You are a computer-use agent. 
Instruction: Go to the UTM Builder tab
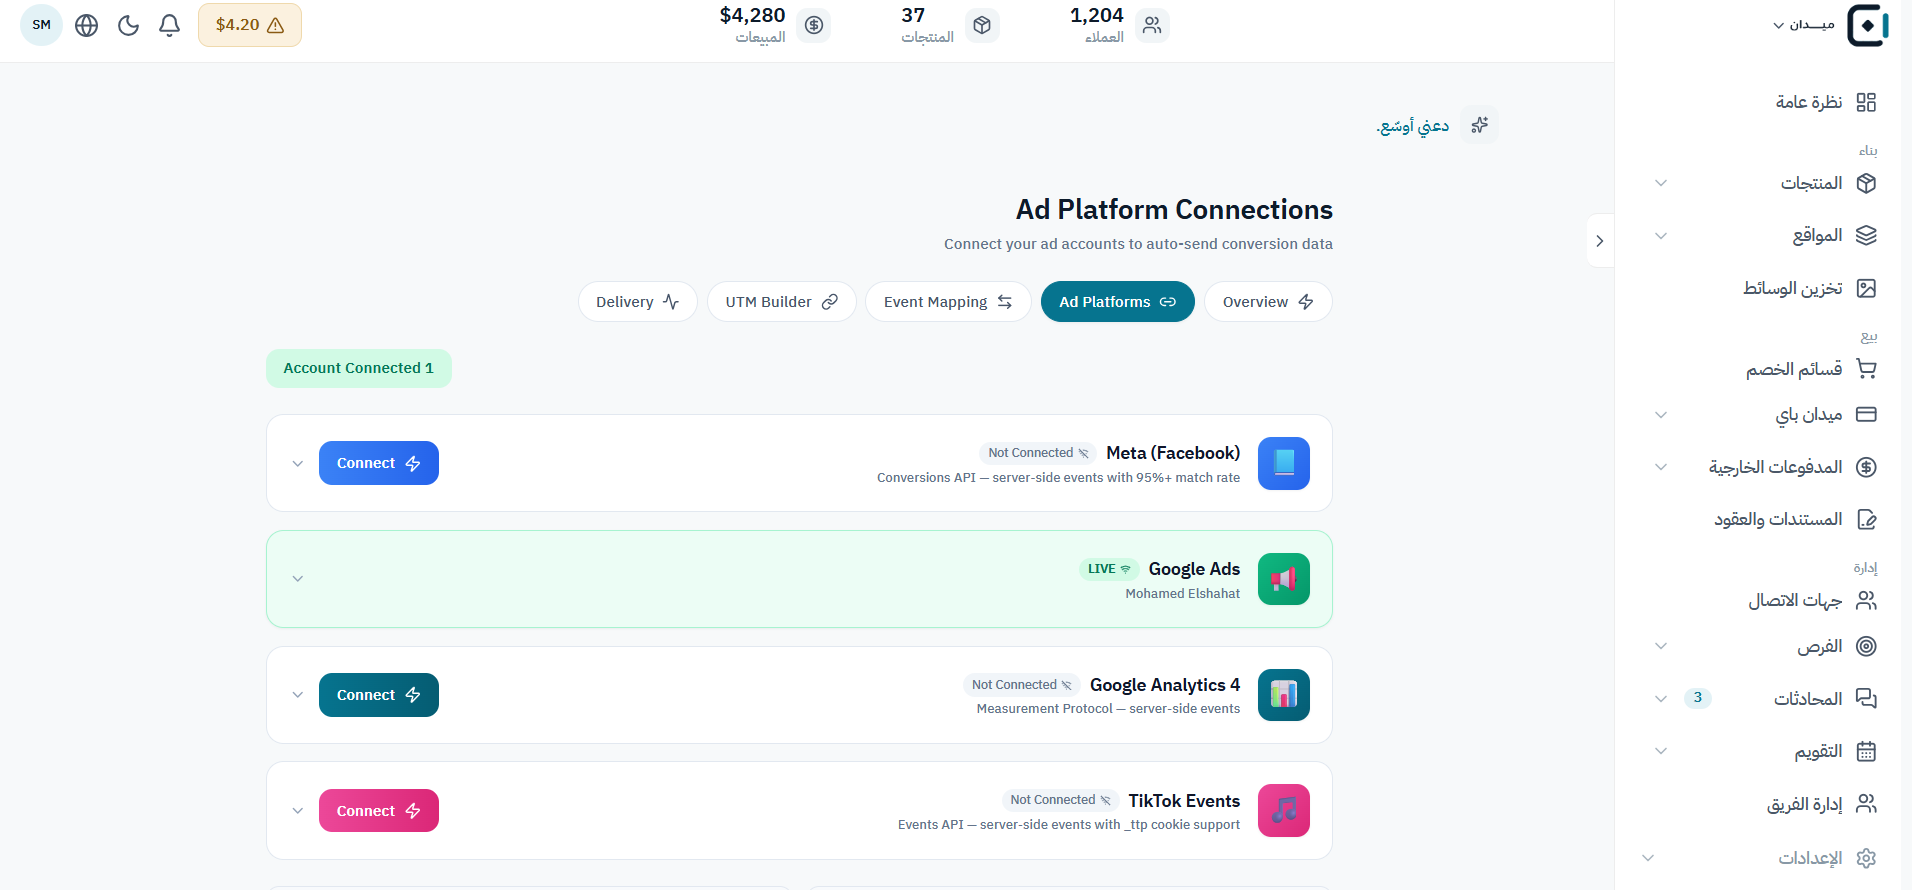(x=782, y=302)
